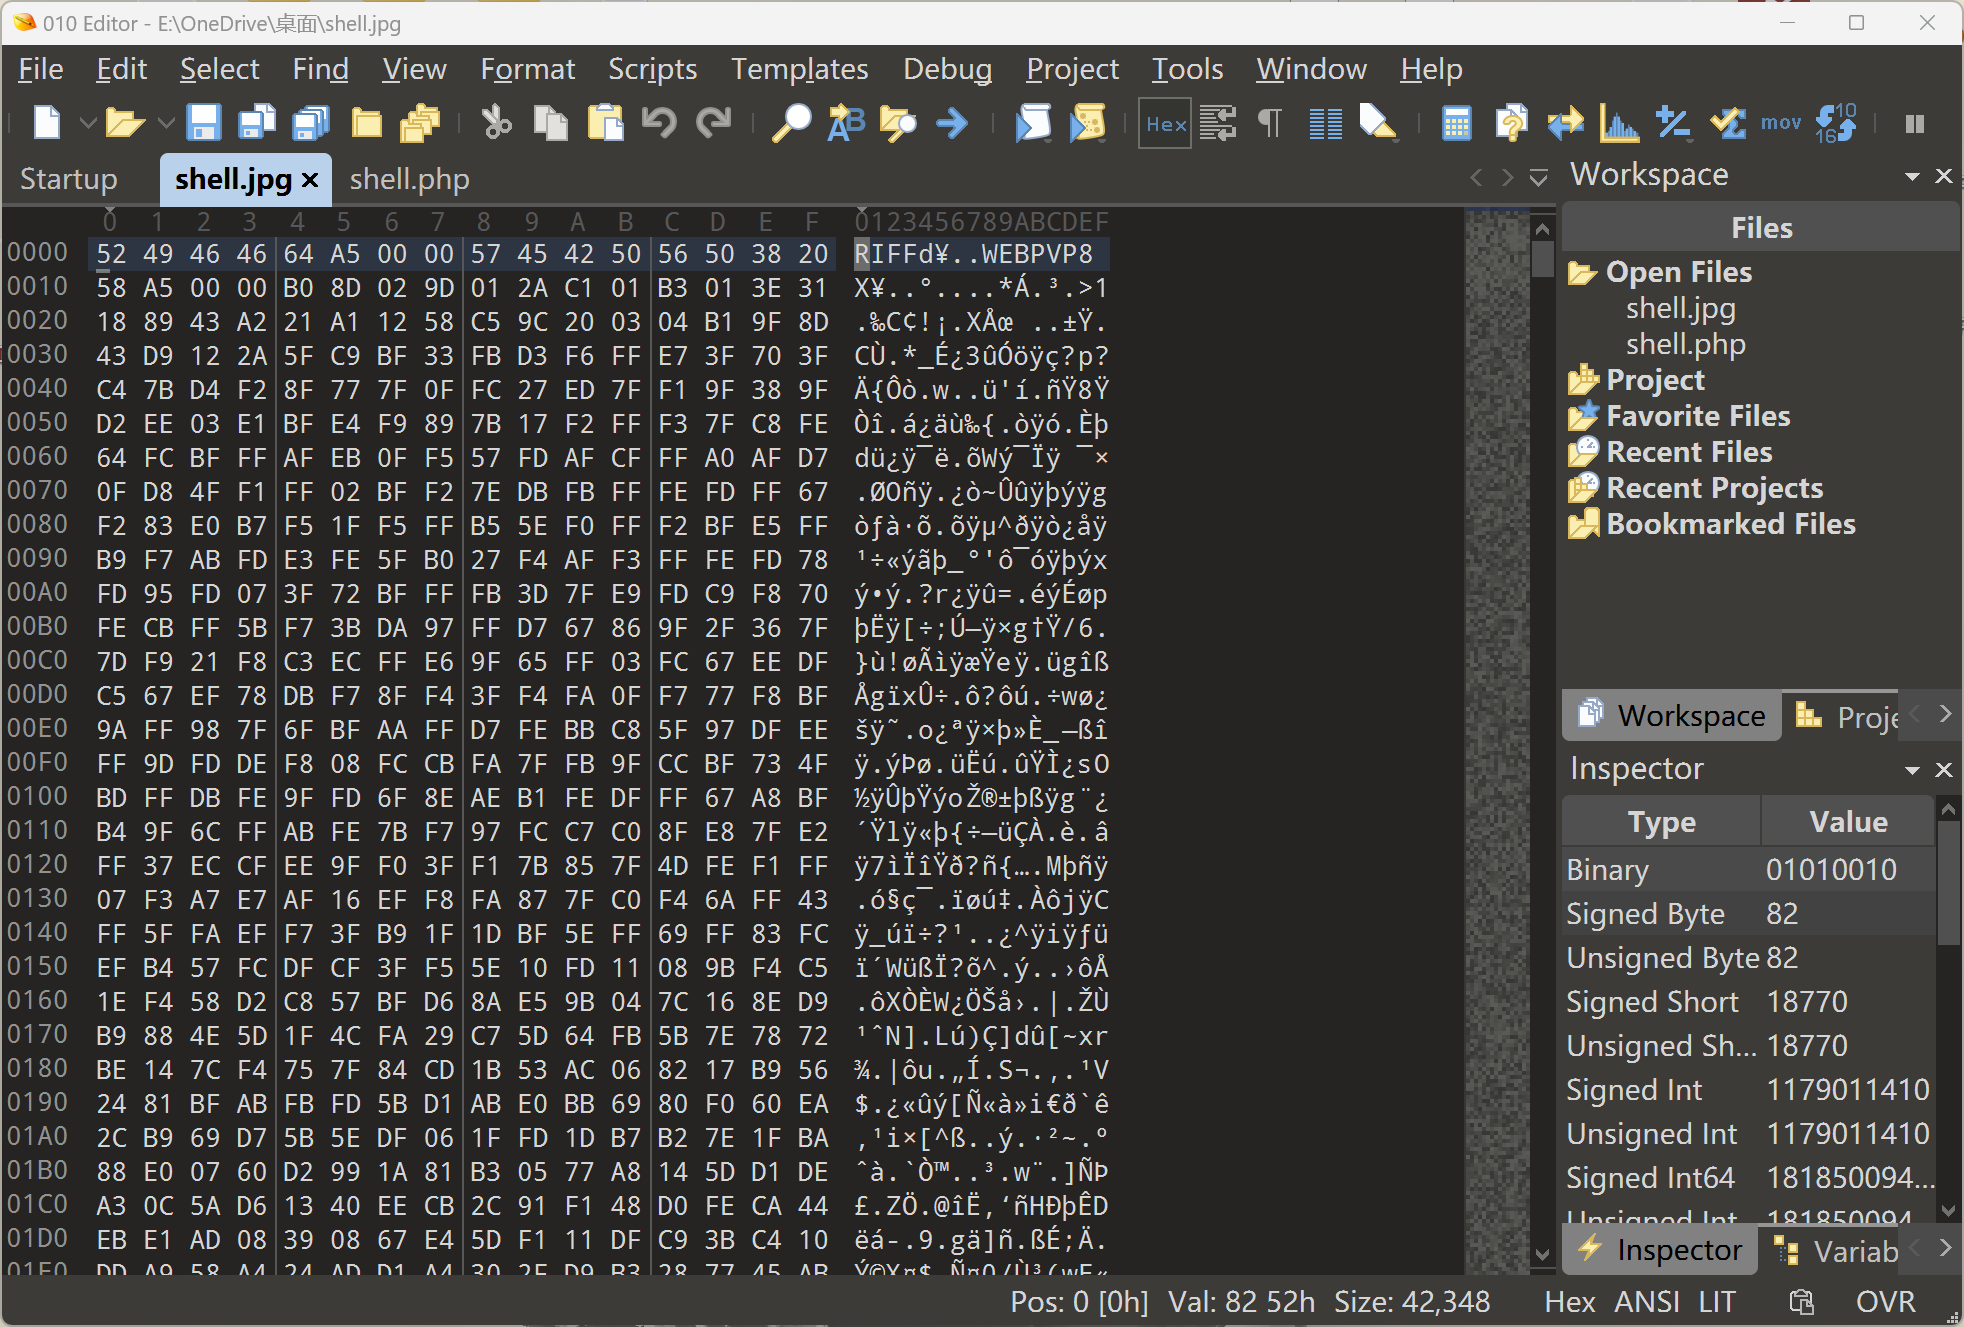1964x1327 pixels.
Task: Open the Disassembler mov icon
Action: tap(1780, 123)
